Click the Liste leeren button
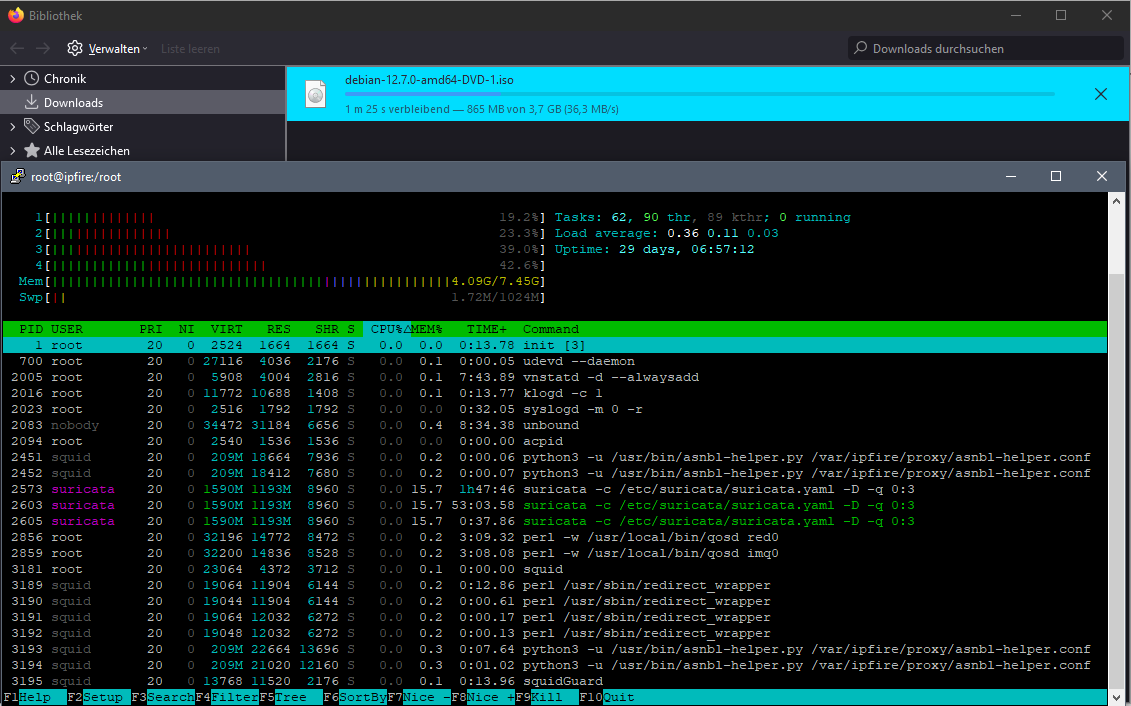Screen dimensions: 1131x706 point(190,49)
